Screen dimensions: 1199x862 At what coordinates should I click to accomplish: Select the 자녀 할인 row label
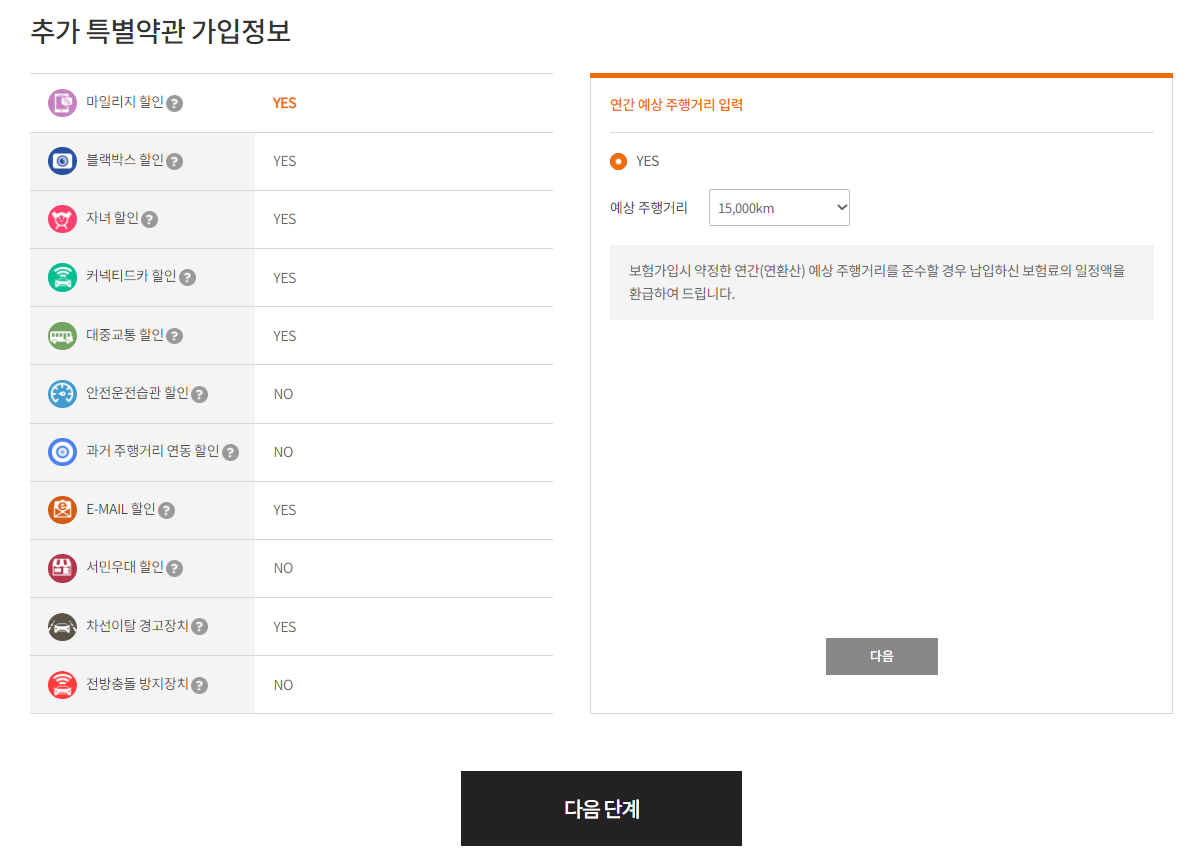point(112,218)
